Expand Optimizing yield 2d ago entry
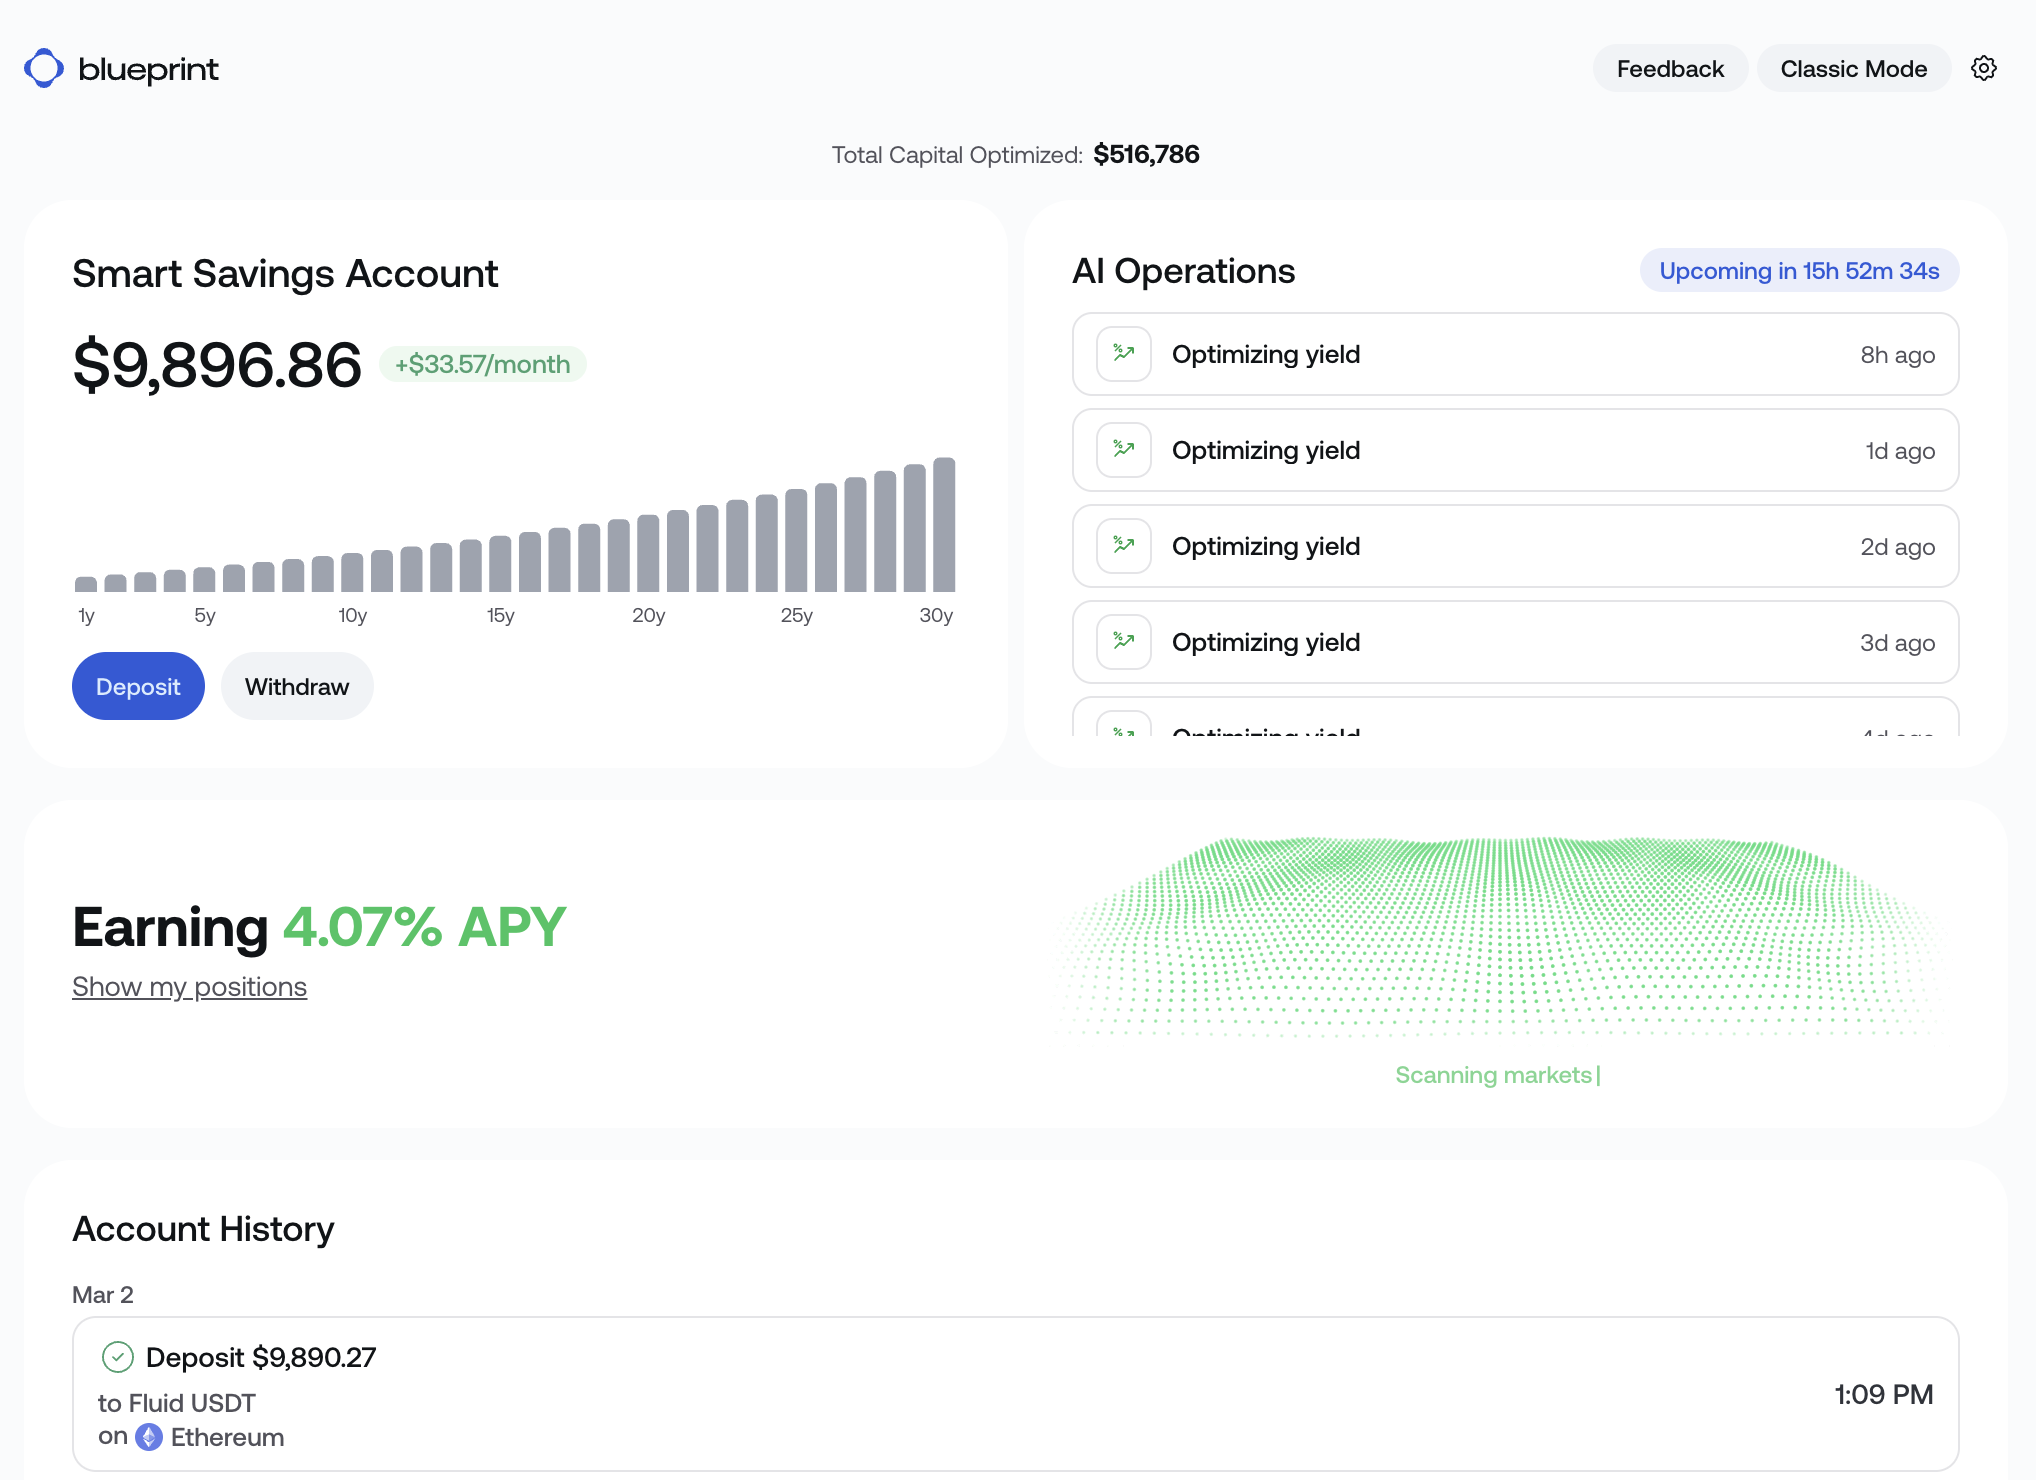The width and height of the screenshot is (2036, 1480). click(1514, 546)
